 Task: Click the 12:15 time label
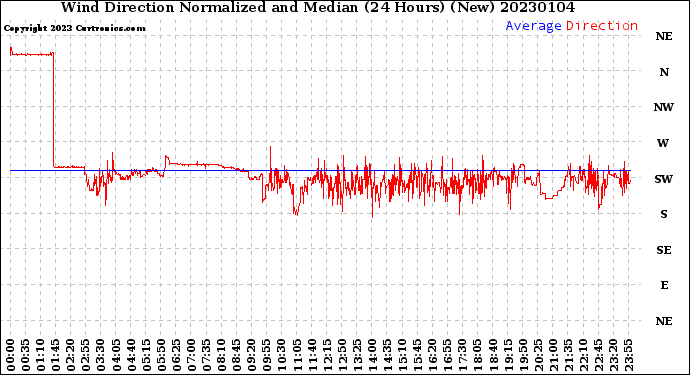(x=327, y=355)
